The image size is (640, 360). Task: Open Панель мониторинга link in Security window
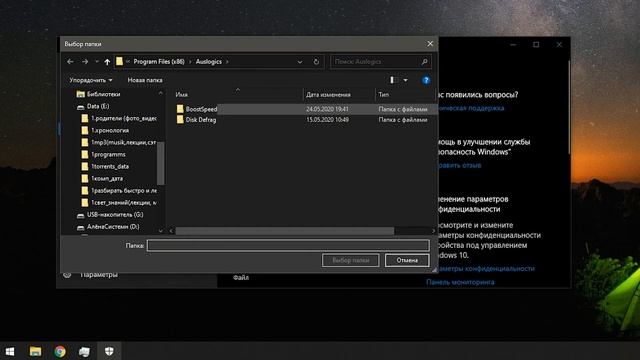460,282
